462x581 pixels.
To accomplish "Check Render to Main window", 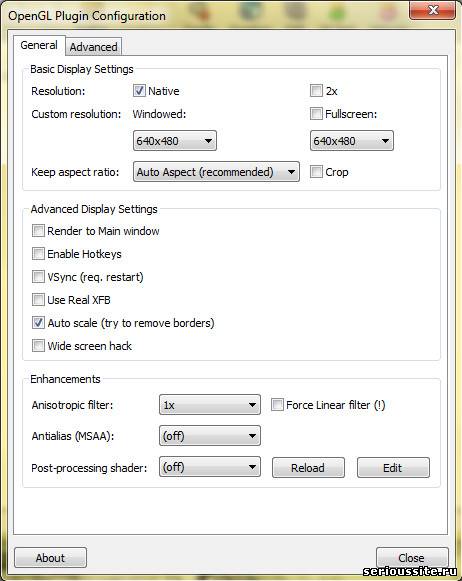I will [38, 230].
